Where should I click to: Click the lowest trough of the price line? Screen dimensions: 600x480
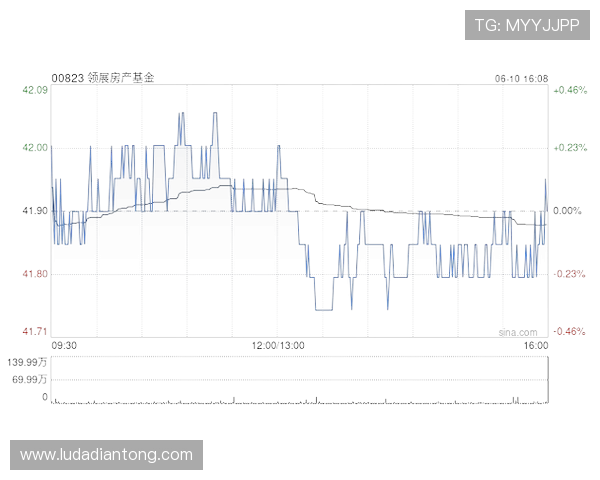[322, 309]
